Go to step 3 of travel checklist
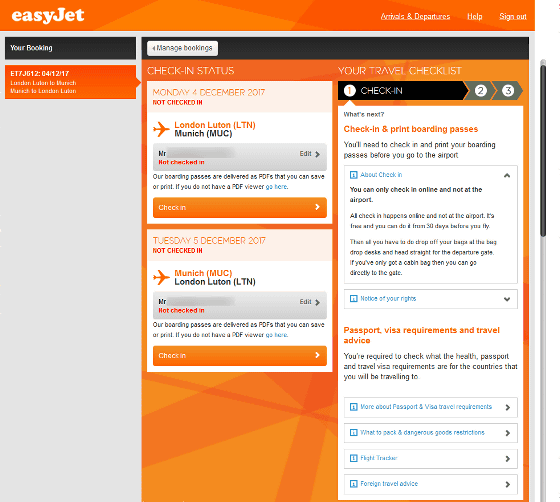Image resolution: width=560 pixels, height=502 pixels. [x=508, y=91]
